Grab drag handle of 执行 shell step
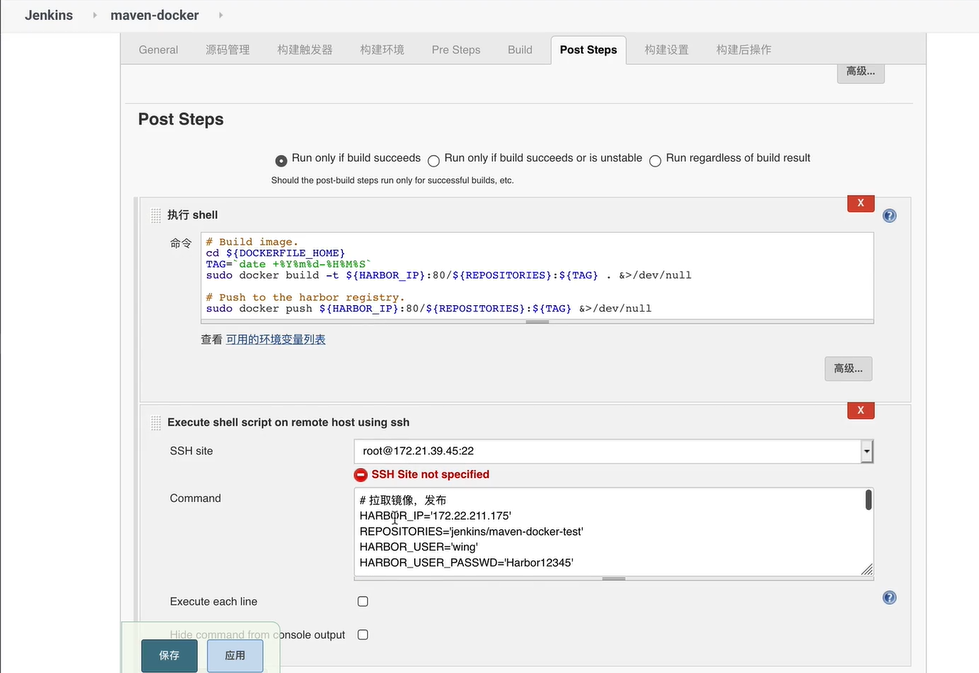This screenshot has width=979, height=673. 156,215
